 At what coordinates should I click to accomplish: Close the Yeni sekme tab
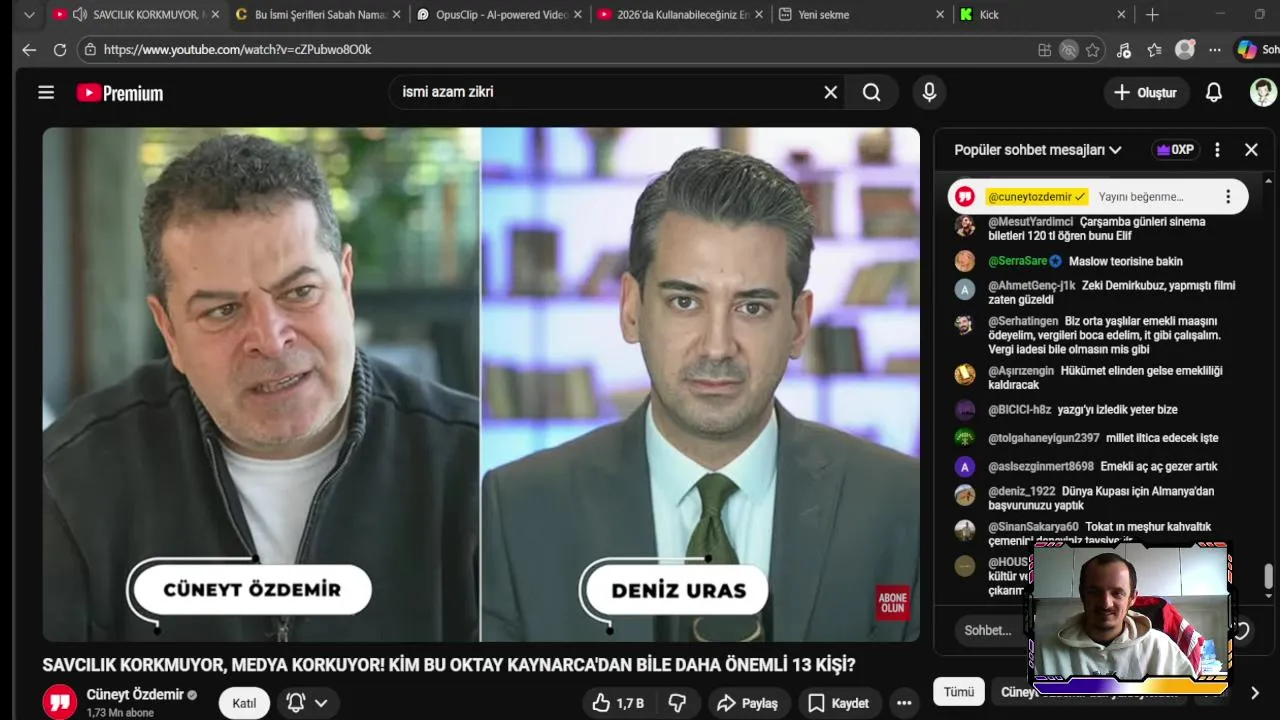click(940, 15)
